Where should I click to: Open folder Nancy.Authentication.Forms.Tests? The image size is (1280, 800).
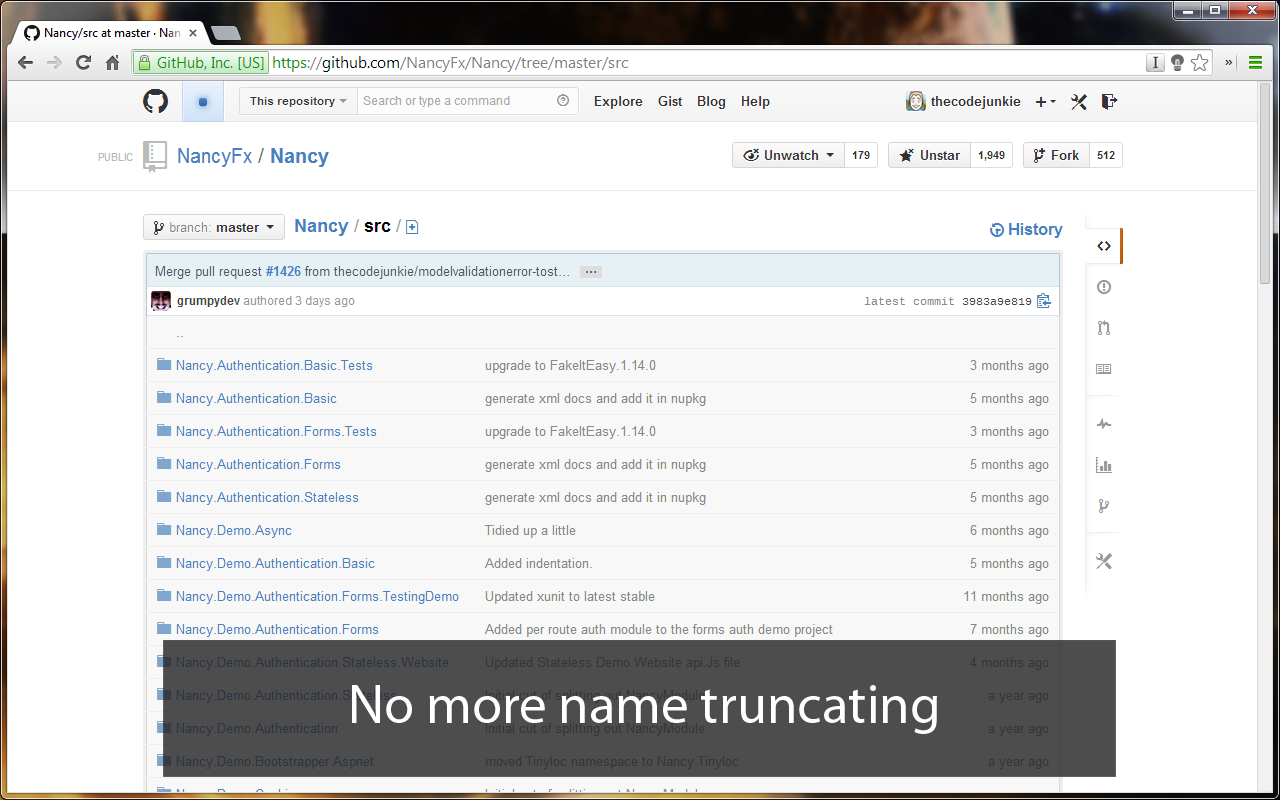[276, 431]
